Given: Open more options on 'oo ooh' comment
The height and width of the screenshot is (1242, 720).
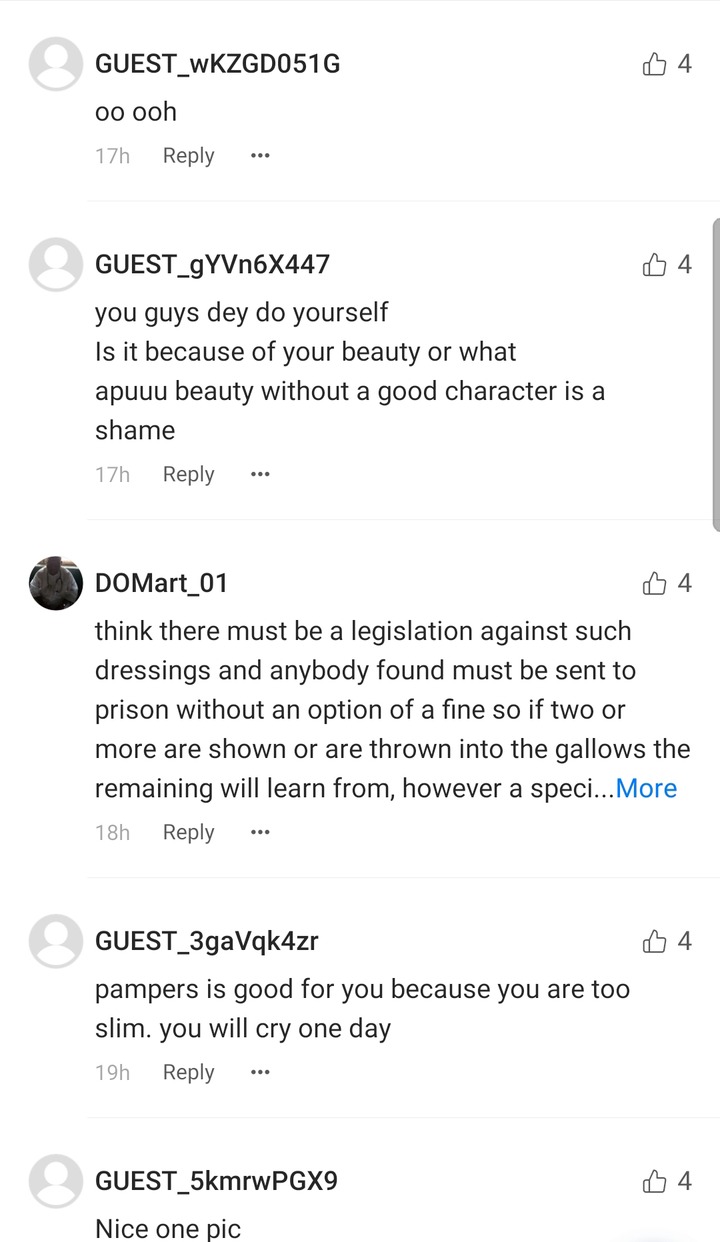Looking at the screenshot, I should click(260, 156).
